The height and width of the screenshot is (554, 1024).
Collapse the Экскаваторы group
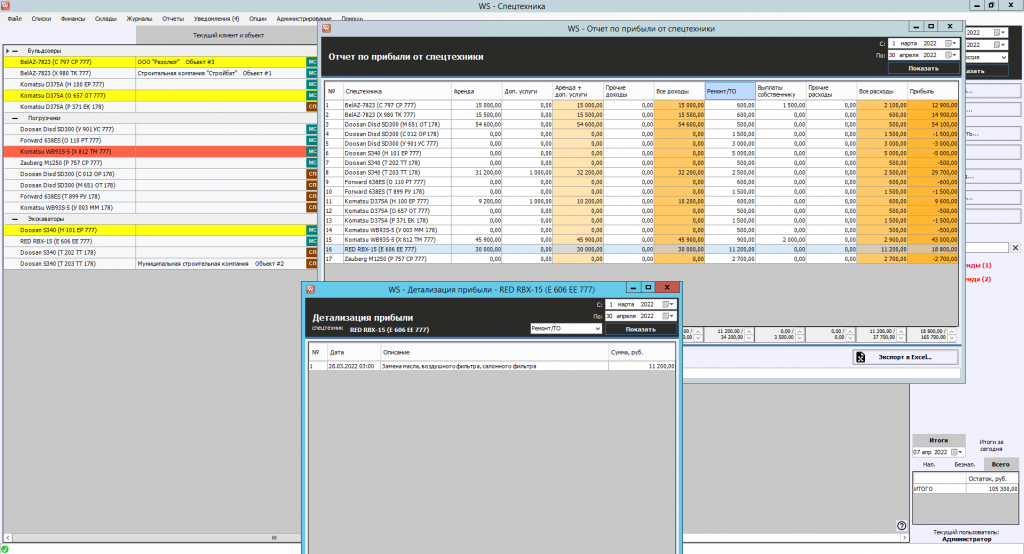(x=15, y=219)
